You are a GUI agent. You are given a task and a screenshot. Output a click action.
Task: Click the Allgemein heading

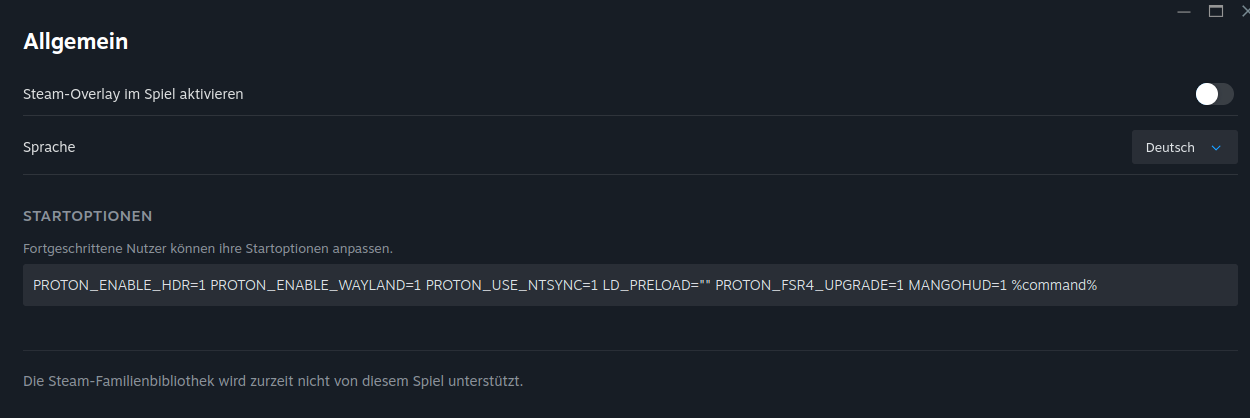pos(76,42)
